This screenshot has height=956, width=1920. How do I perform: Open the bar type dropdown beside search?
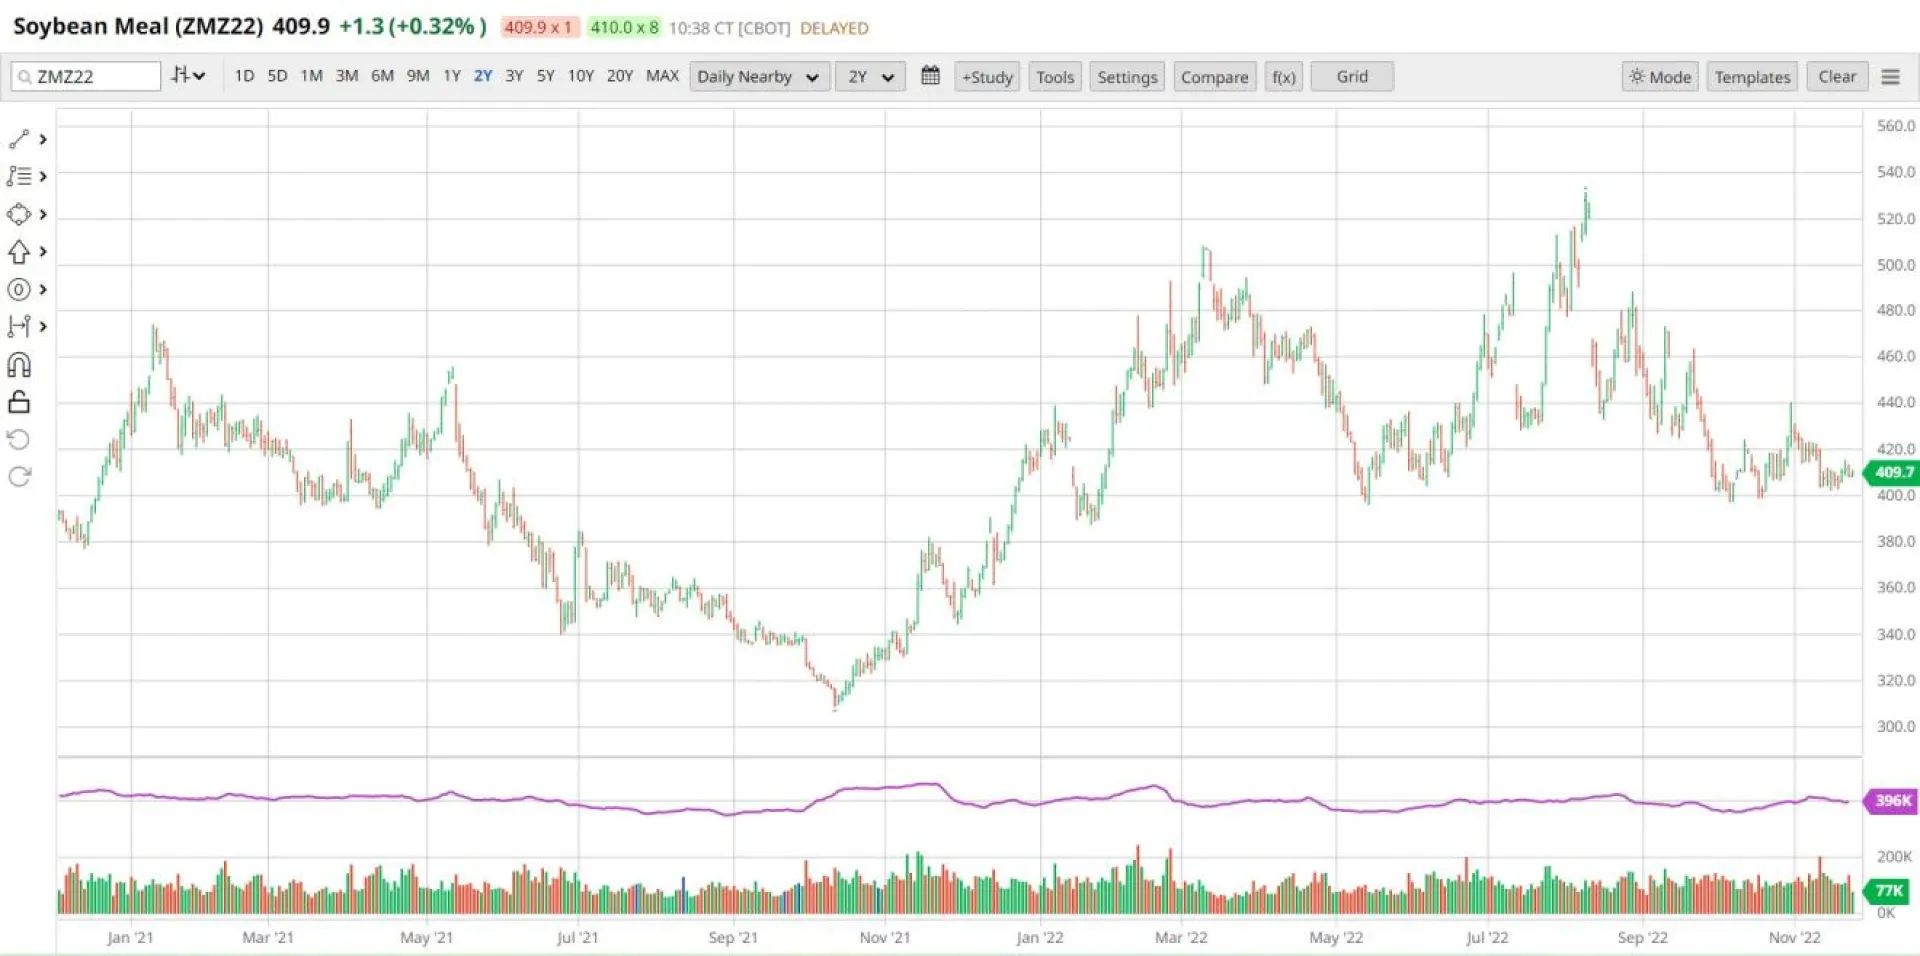(x=187, y=75)
